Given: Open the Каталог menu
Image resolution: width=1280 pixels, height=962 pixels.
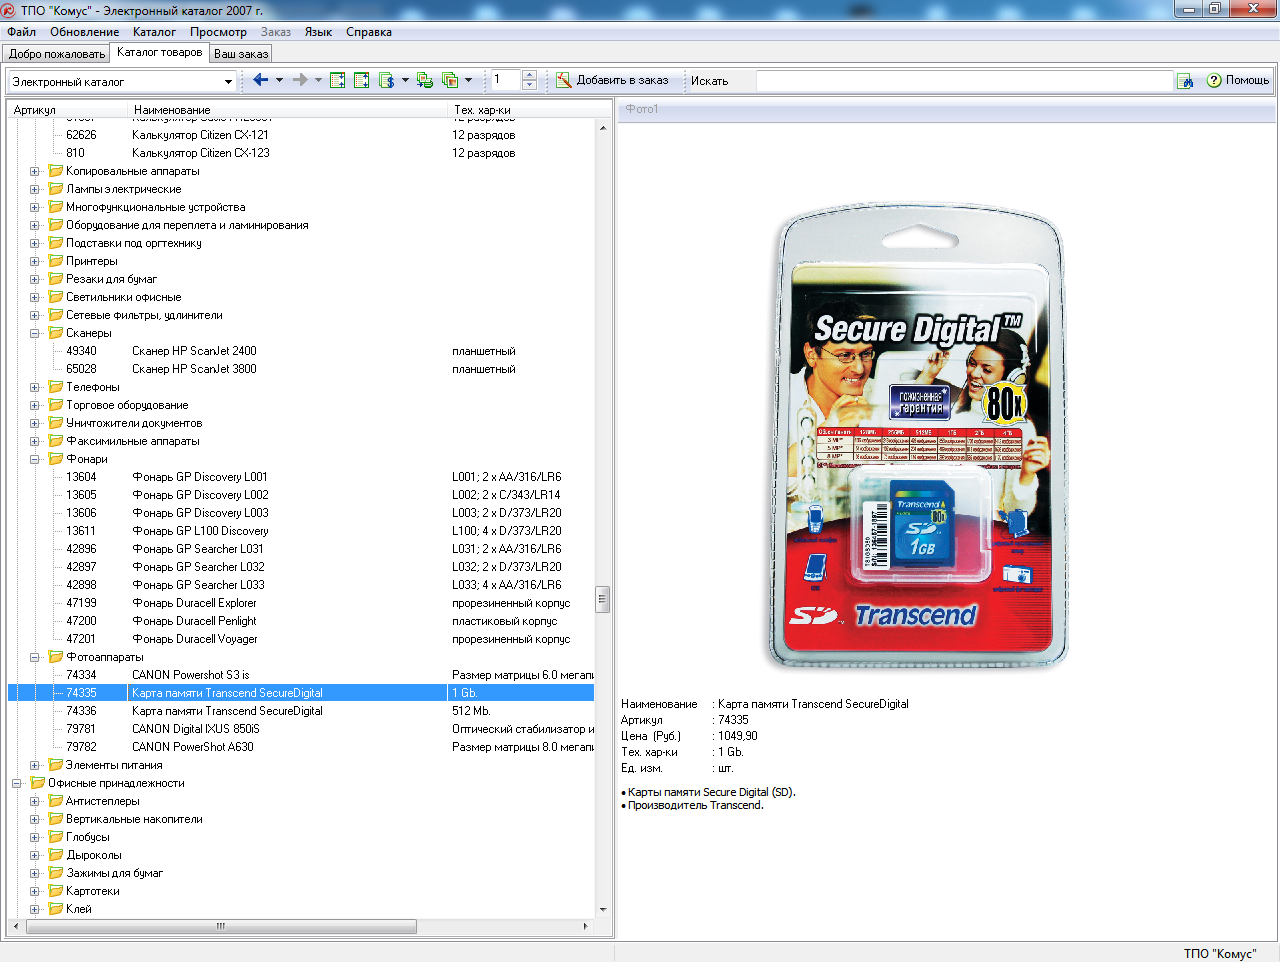Looking at the screenshot, I should (x=154, y=32).
